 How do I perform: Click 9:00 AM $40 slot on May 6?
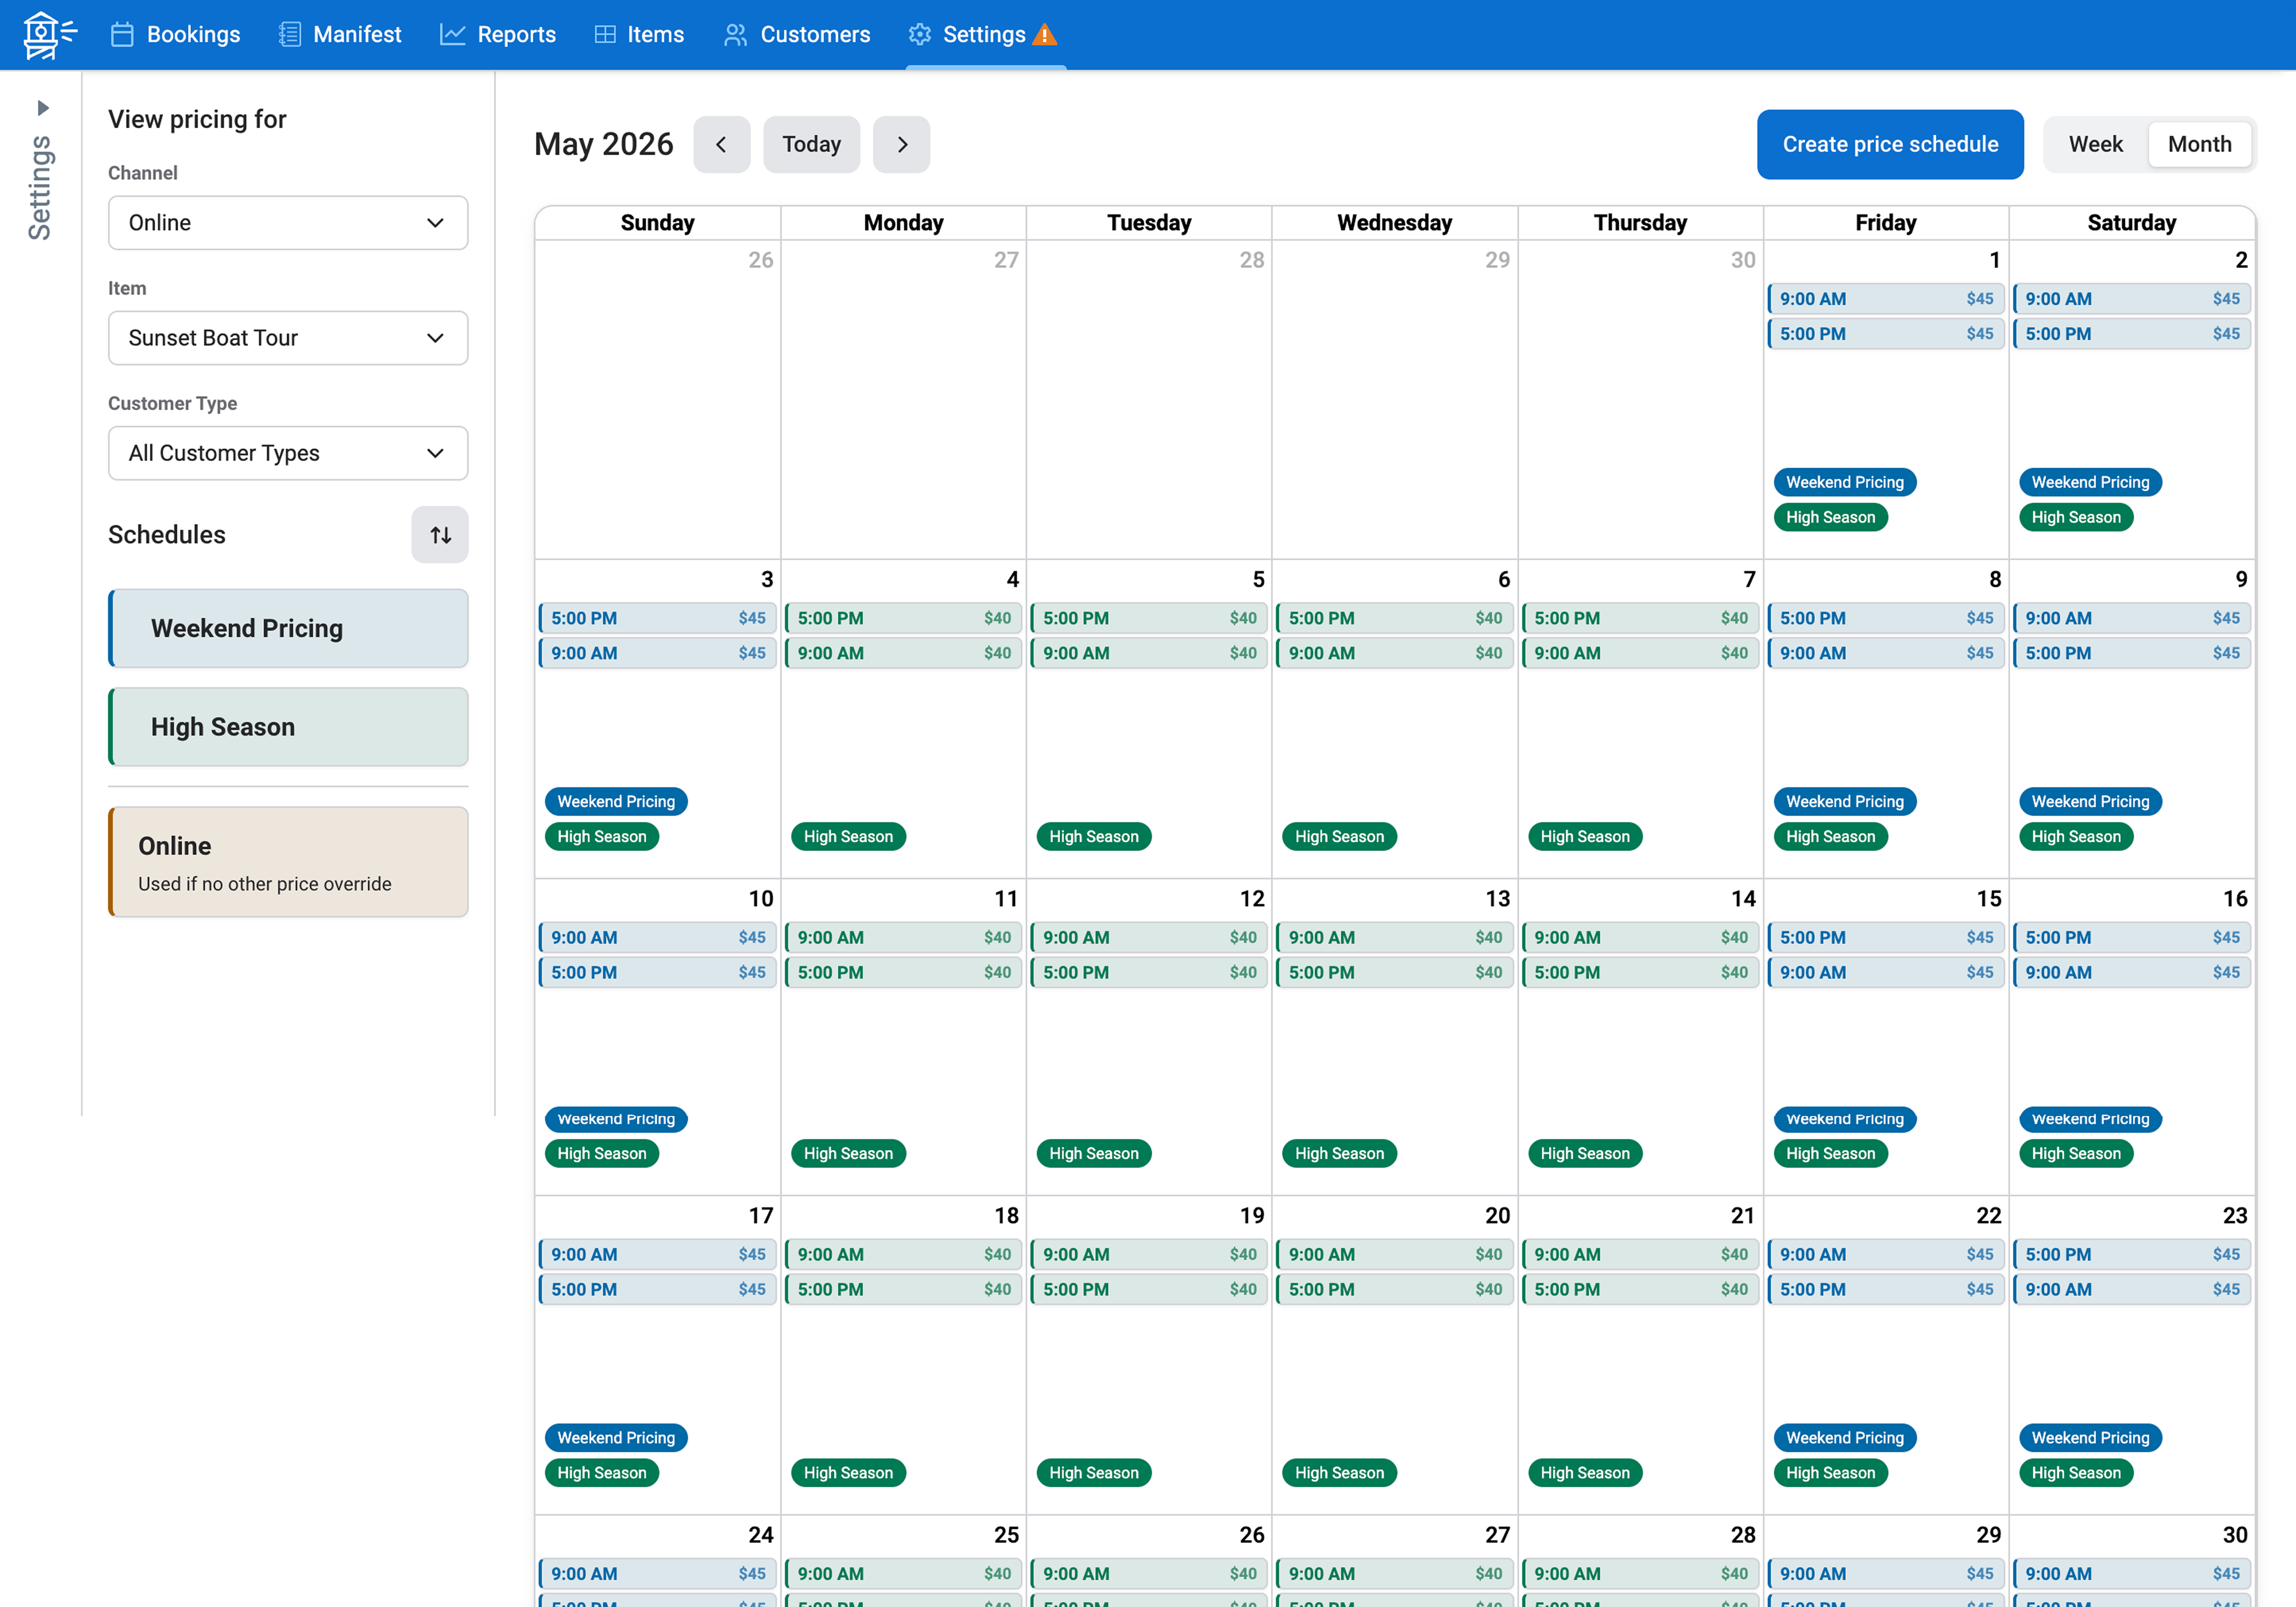pos(1395,653)
